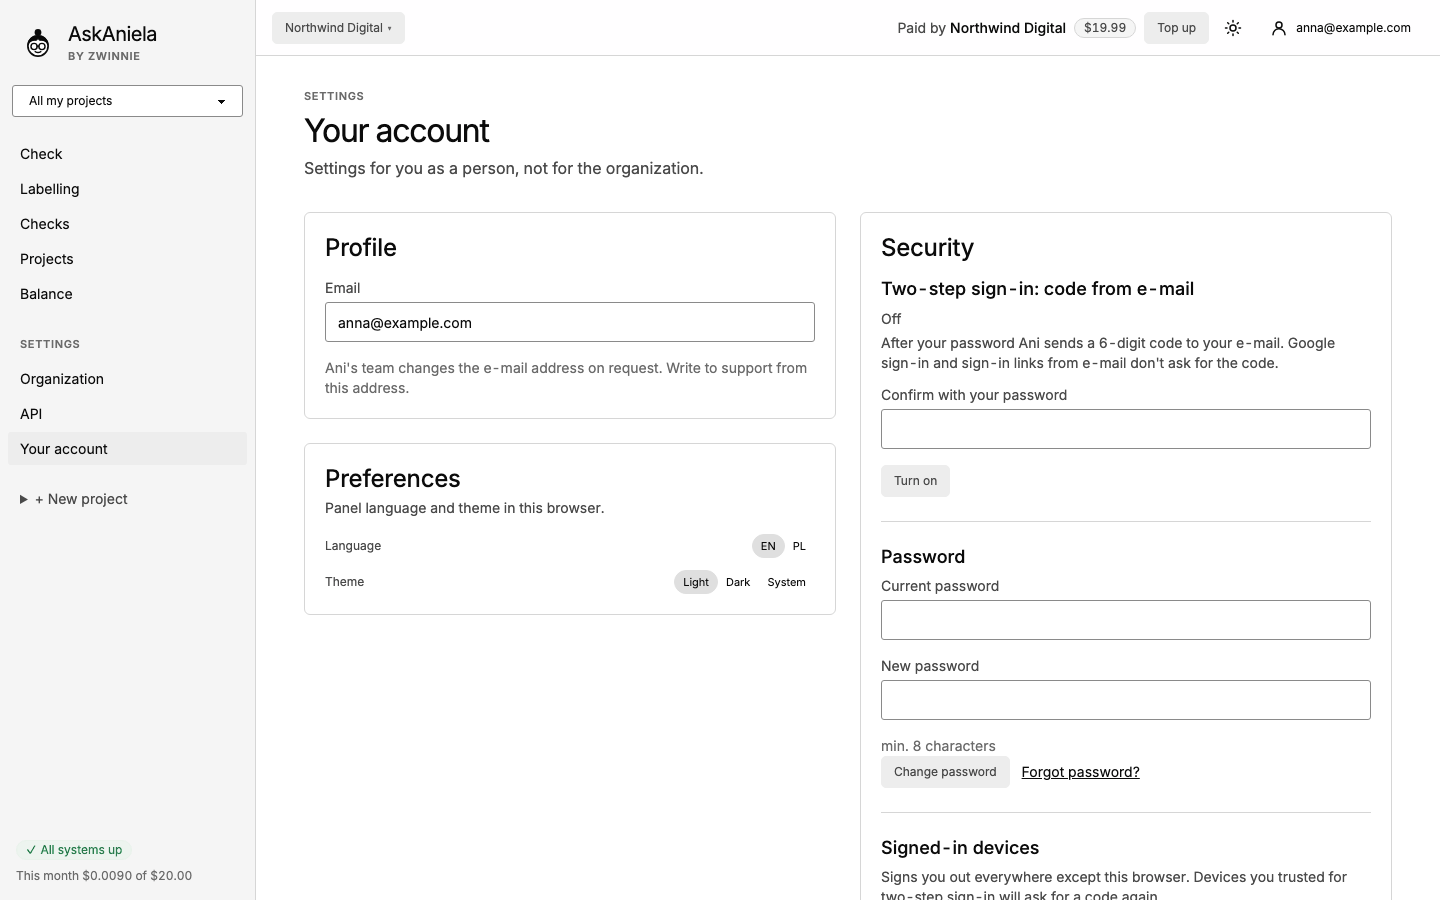
Task: Open Organization settings
Action: click(127, 379)
